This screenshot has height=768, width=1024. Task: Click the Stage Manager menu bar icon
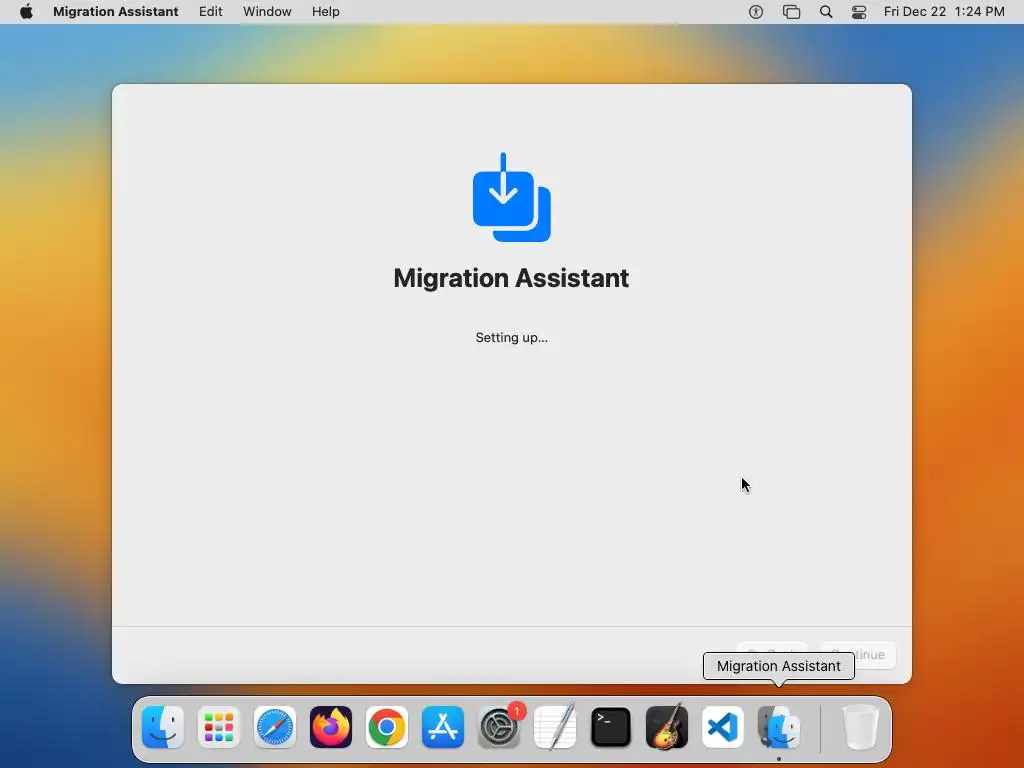click(x=791, y=12)
